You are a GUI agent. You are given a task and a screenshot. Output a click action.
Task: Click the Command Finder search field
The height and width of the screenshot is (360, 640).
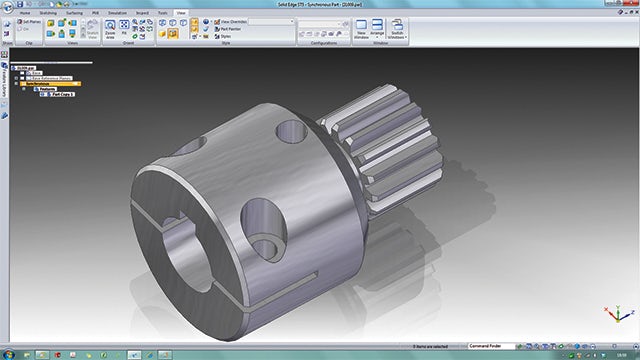(x=491, y=346)
